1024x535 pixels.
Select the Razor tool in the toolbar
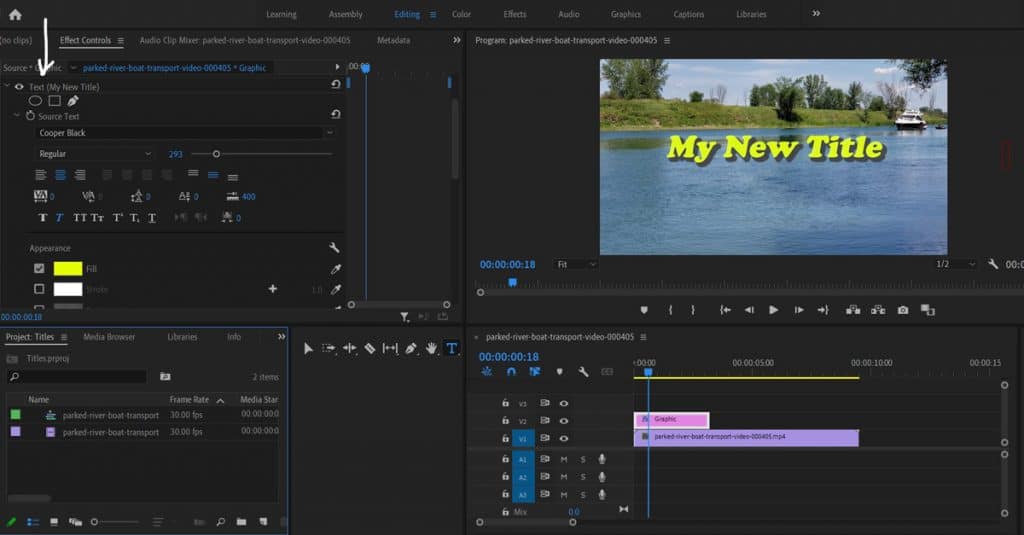click(369, 348)
